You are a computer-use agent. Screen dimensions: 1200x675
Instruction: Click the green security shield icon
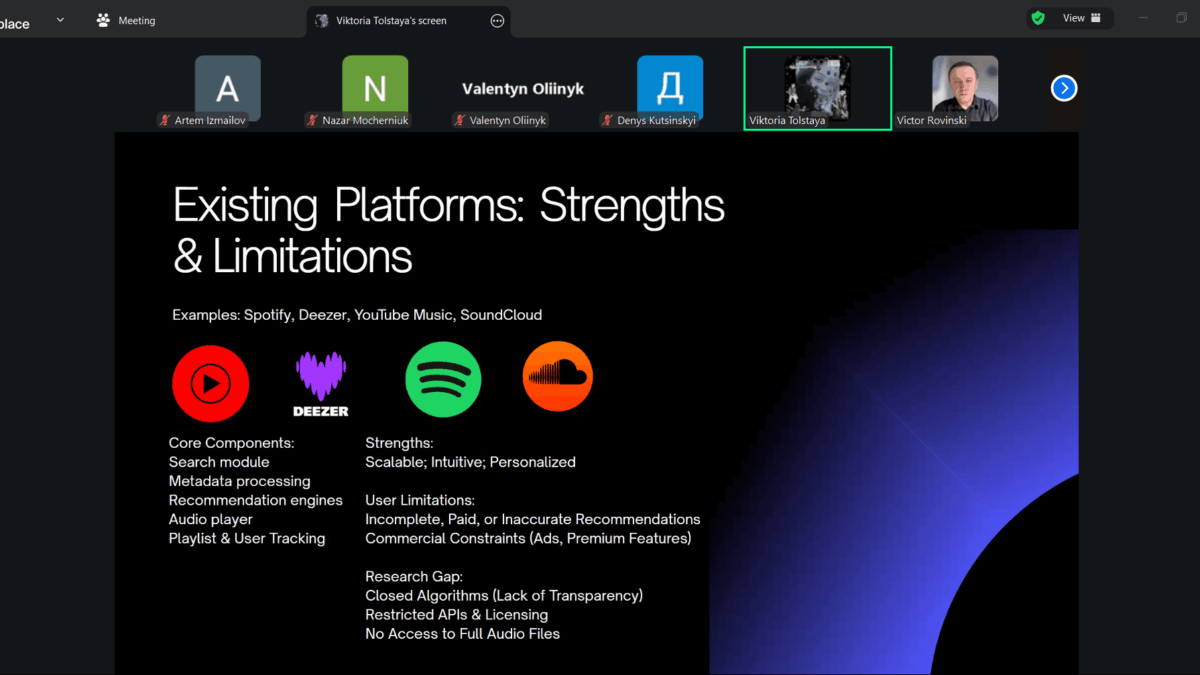click(1039, 17)
